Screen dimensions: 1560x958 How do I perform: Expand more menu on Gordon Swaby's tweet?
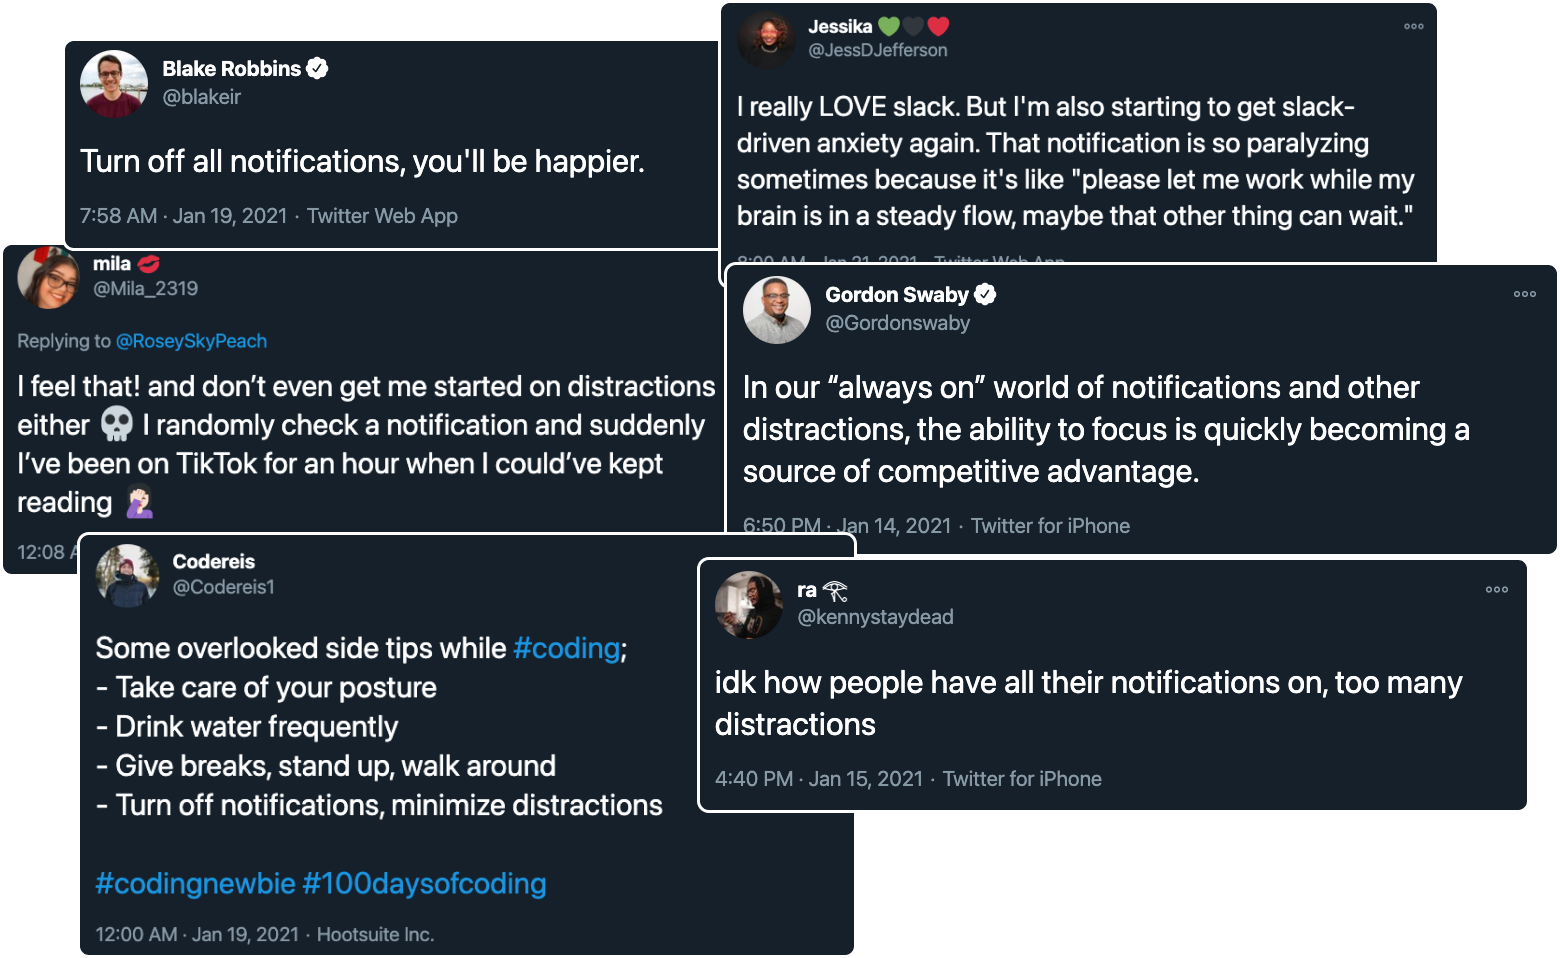pyautogui.click(x=1524, y=294)
